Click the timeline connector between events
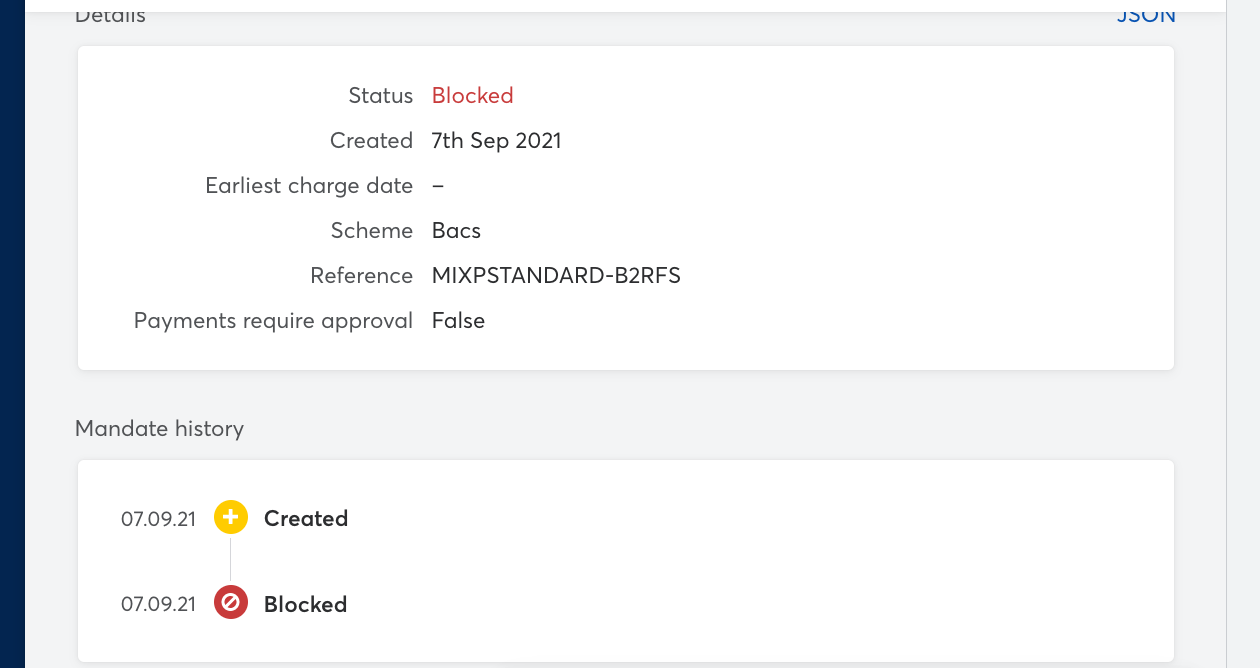This screenshot has width=1260, height=668. click(x=231, y=561)
